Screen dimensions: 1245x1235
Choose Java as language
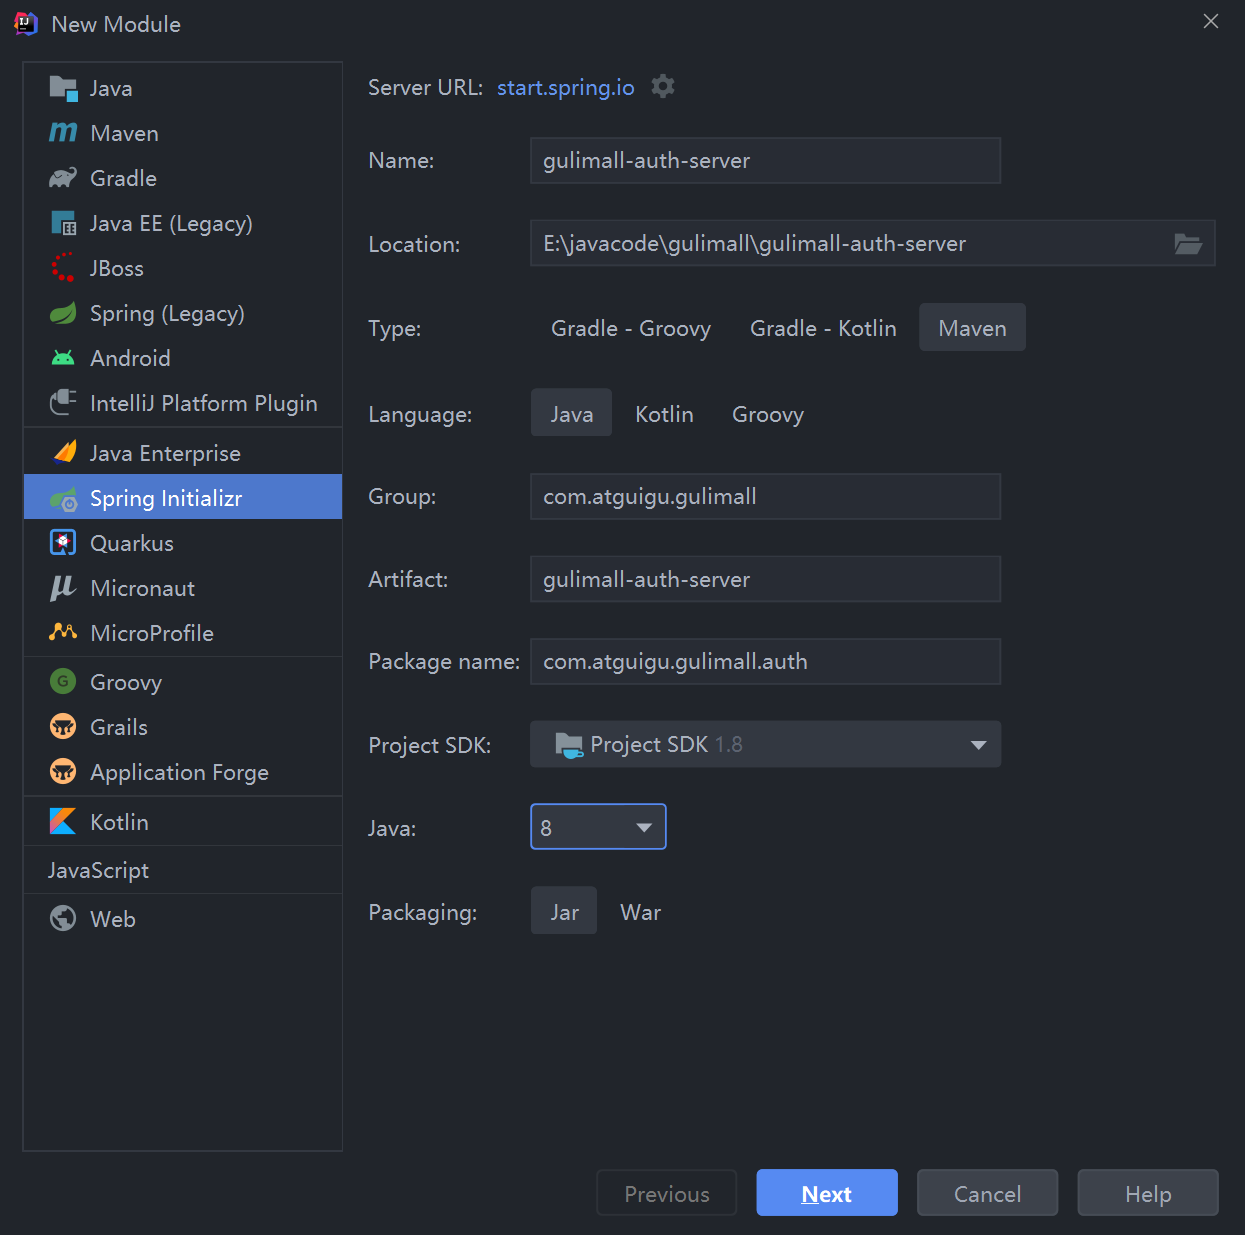point(572,414)
